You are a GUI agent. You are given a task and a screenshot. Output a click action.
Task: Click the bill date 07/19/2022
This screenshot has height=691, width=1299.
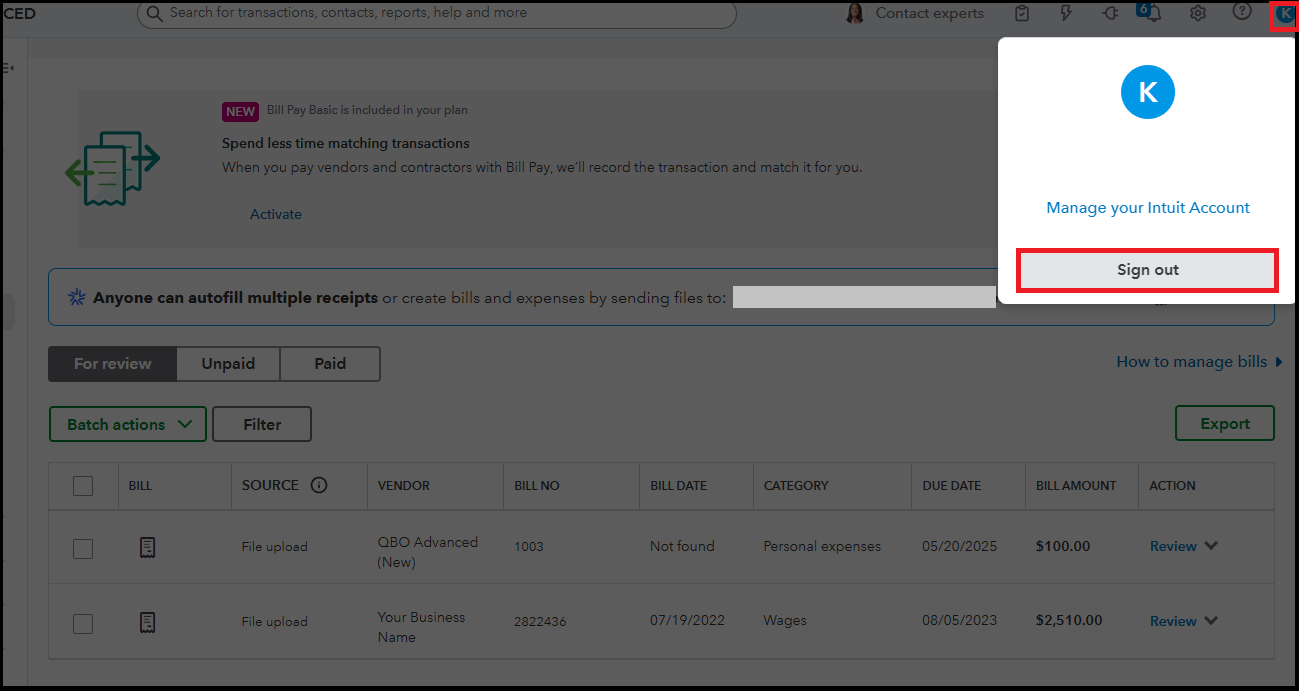click(x=686, y=621)
